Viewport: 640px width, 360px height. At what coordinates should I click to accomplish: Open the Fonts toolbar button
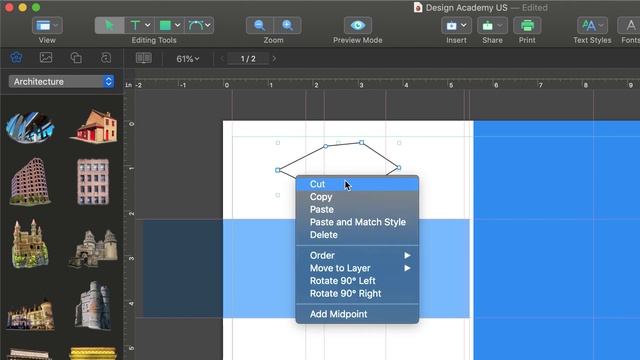point(630,25)
